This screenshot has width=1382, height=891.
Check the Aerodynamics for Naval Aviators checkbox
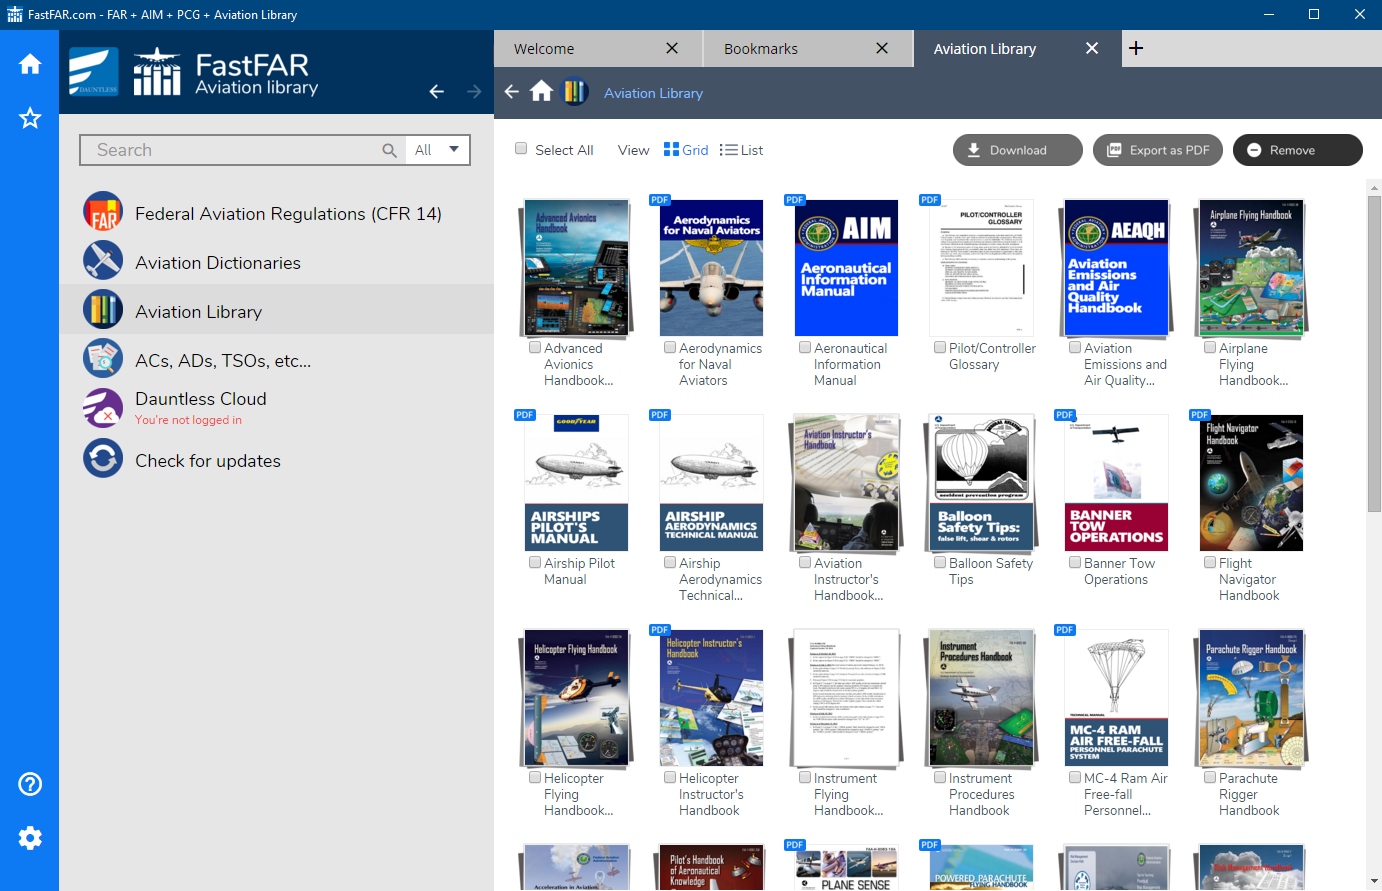670,347
